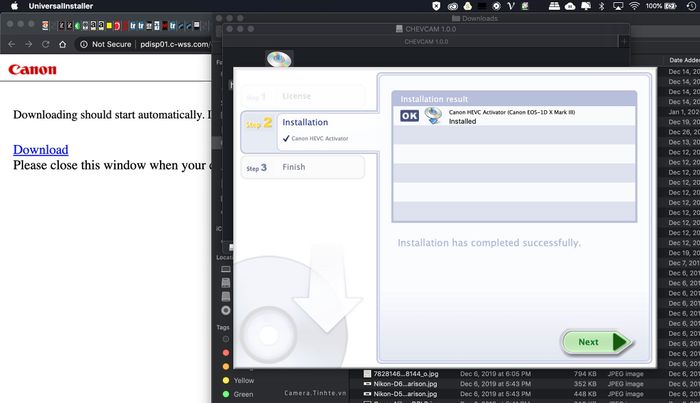Open Creative Cloud menu bar icon
Screen dimensions: 700x403
coord(453,6)
